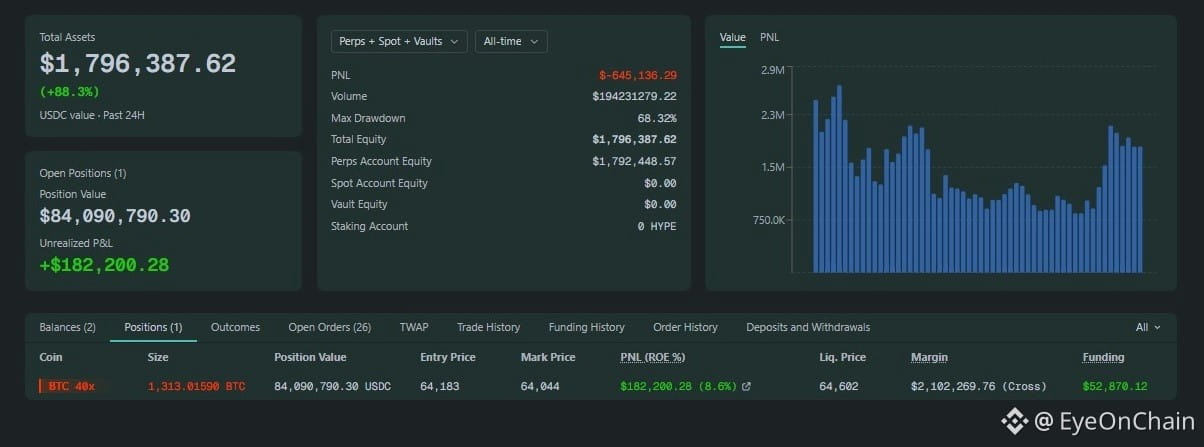Open the All-time period dropdown
The width and height of the screenshot is (1204, 447).
point(511,41)
